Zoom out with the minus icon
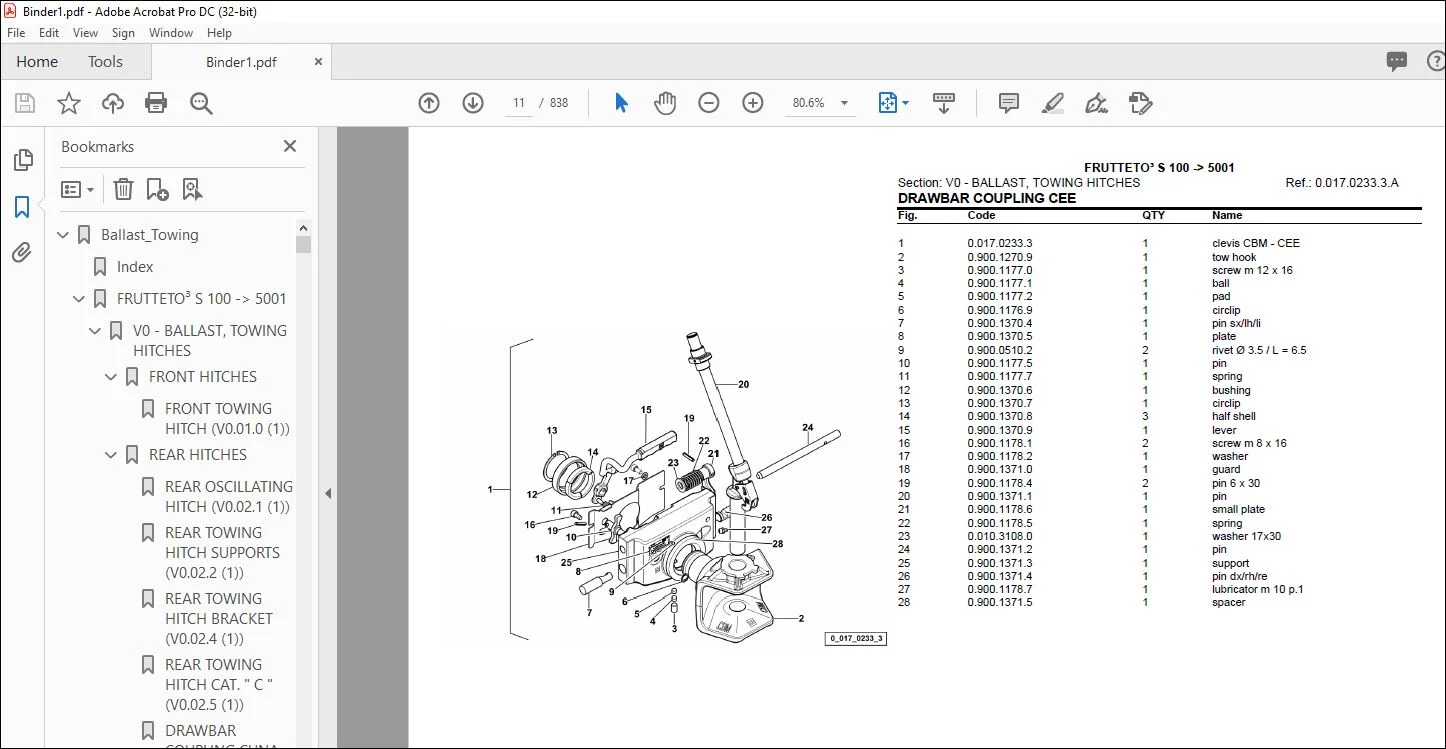Image resolution: width=1446 pixels, height=749 pixels. [709, 103]
